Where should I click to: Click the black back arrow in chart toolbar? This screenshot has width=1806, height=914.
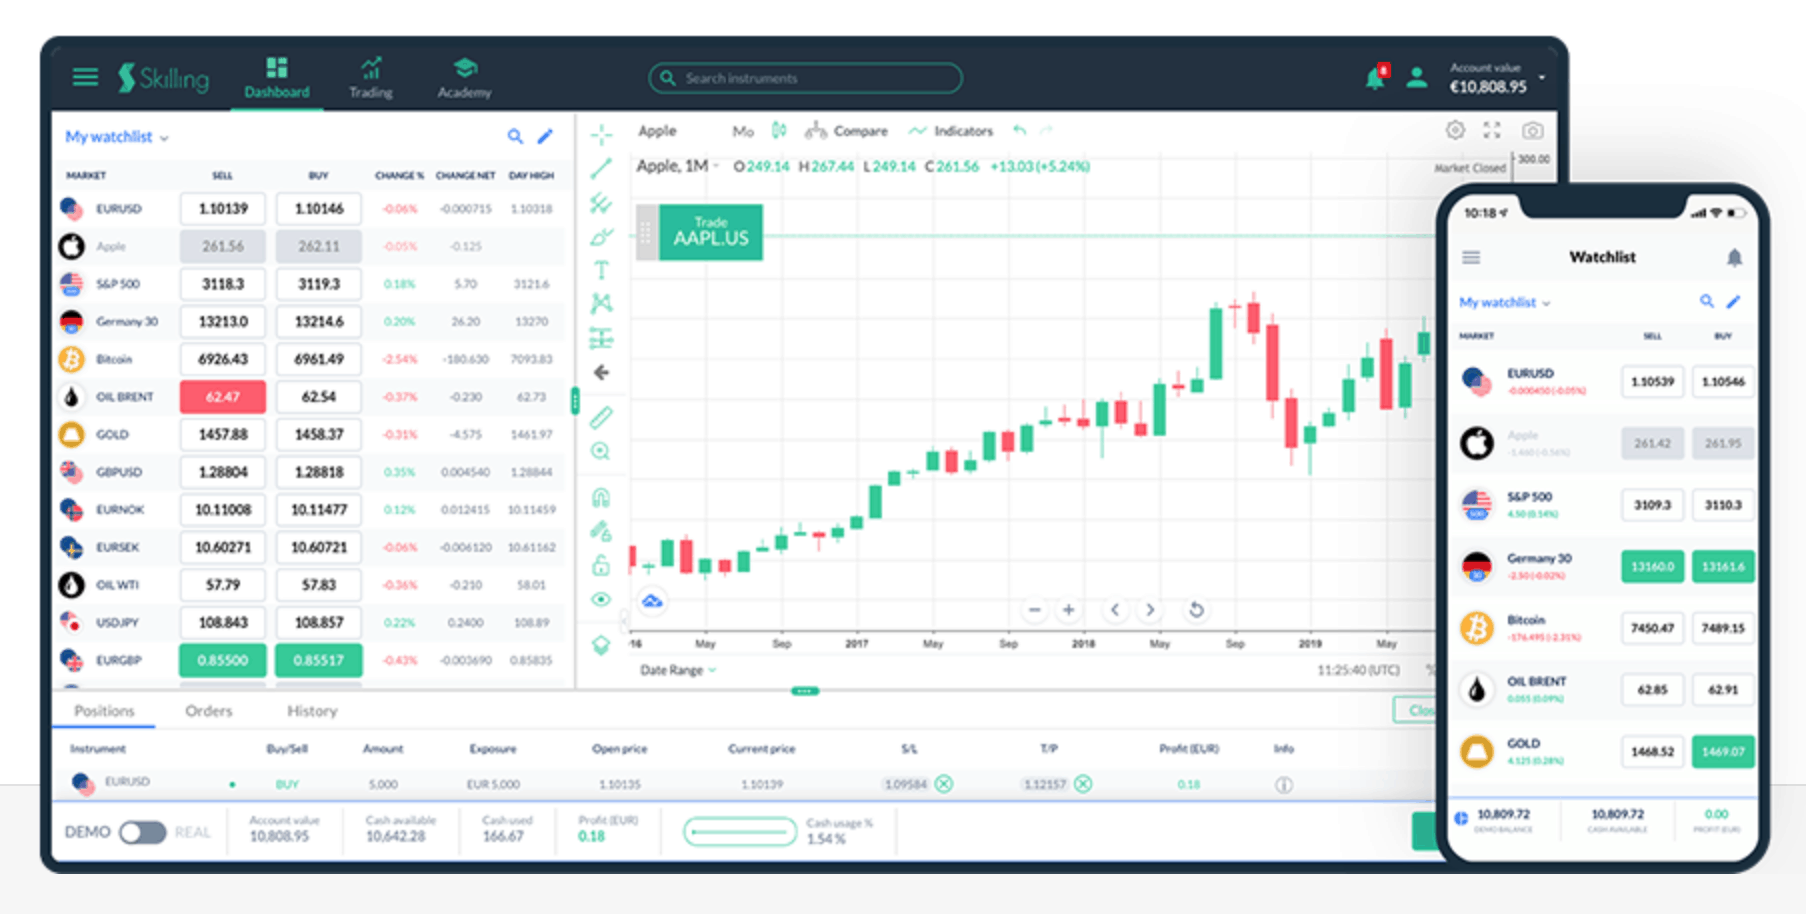(601, 373)
